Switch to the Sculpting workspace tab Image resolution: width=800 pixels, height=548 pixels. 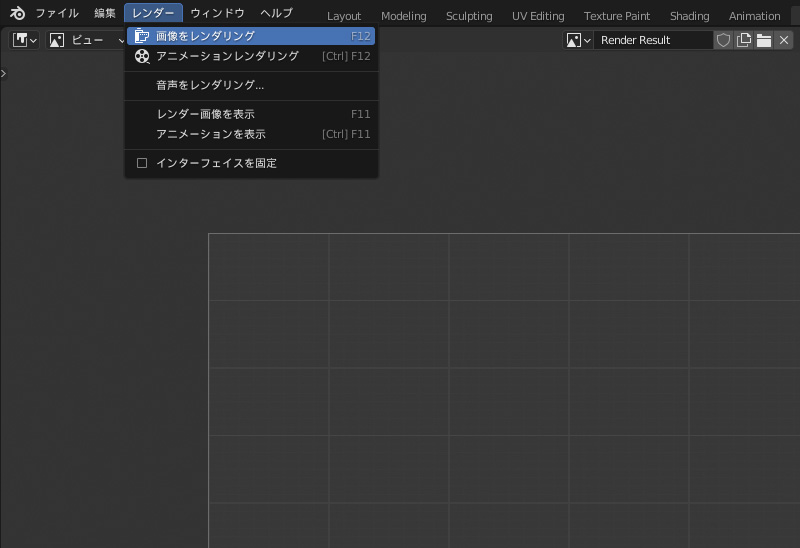tap(469, 16)
